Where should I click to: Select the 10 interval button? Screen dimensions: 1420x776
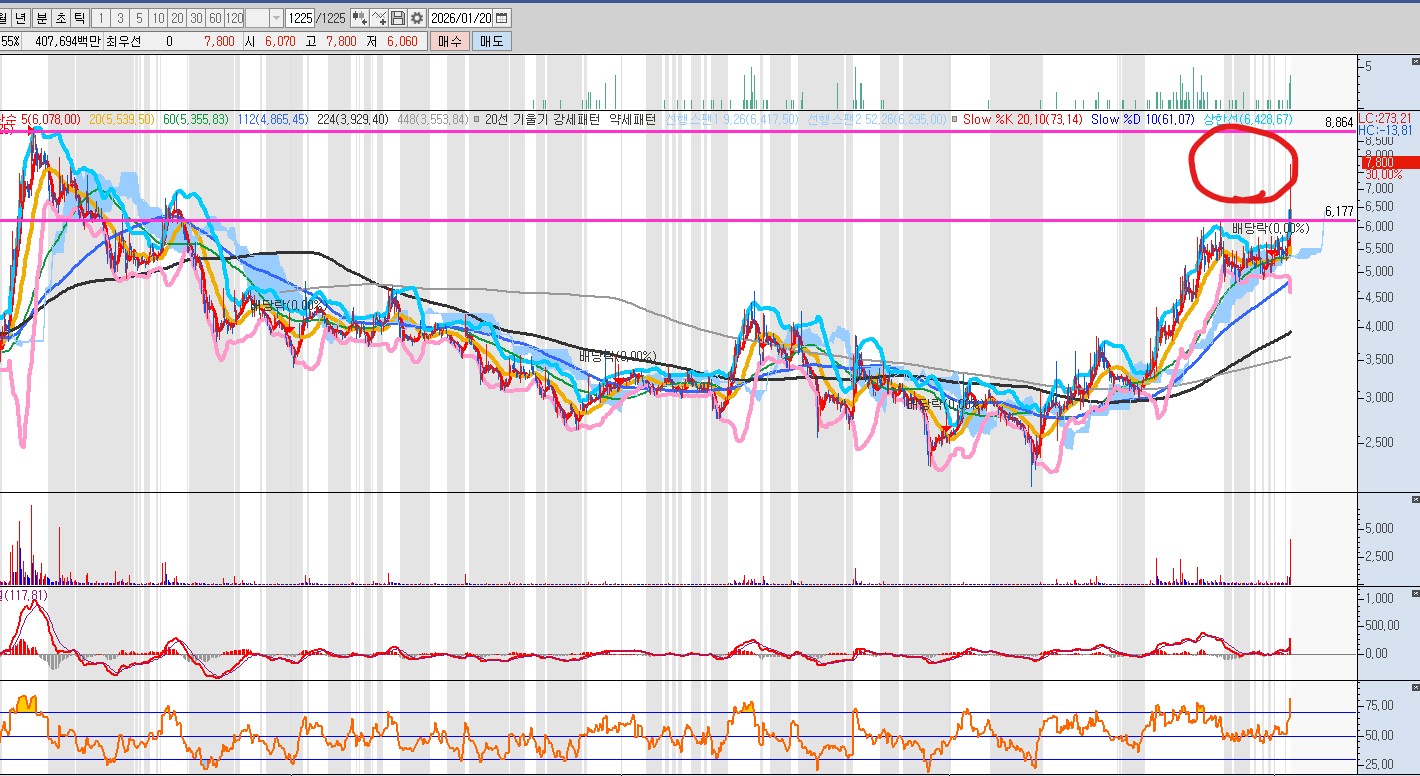click(158, 18)
